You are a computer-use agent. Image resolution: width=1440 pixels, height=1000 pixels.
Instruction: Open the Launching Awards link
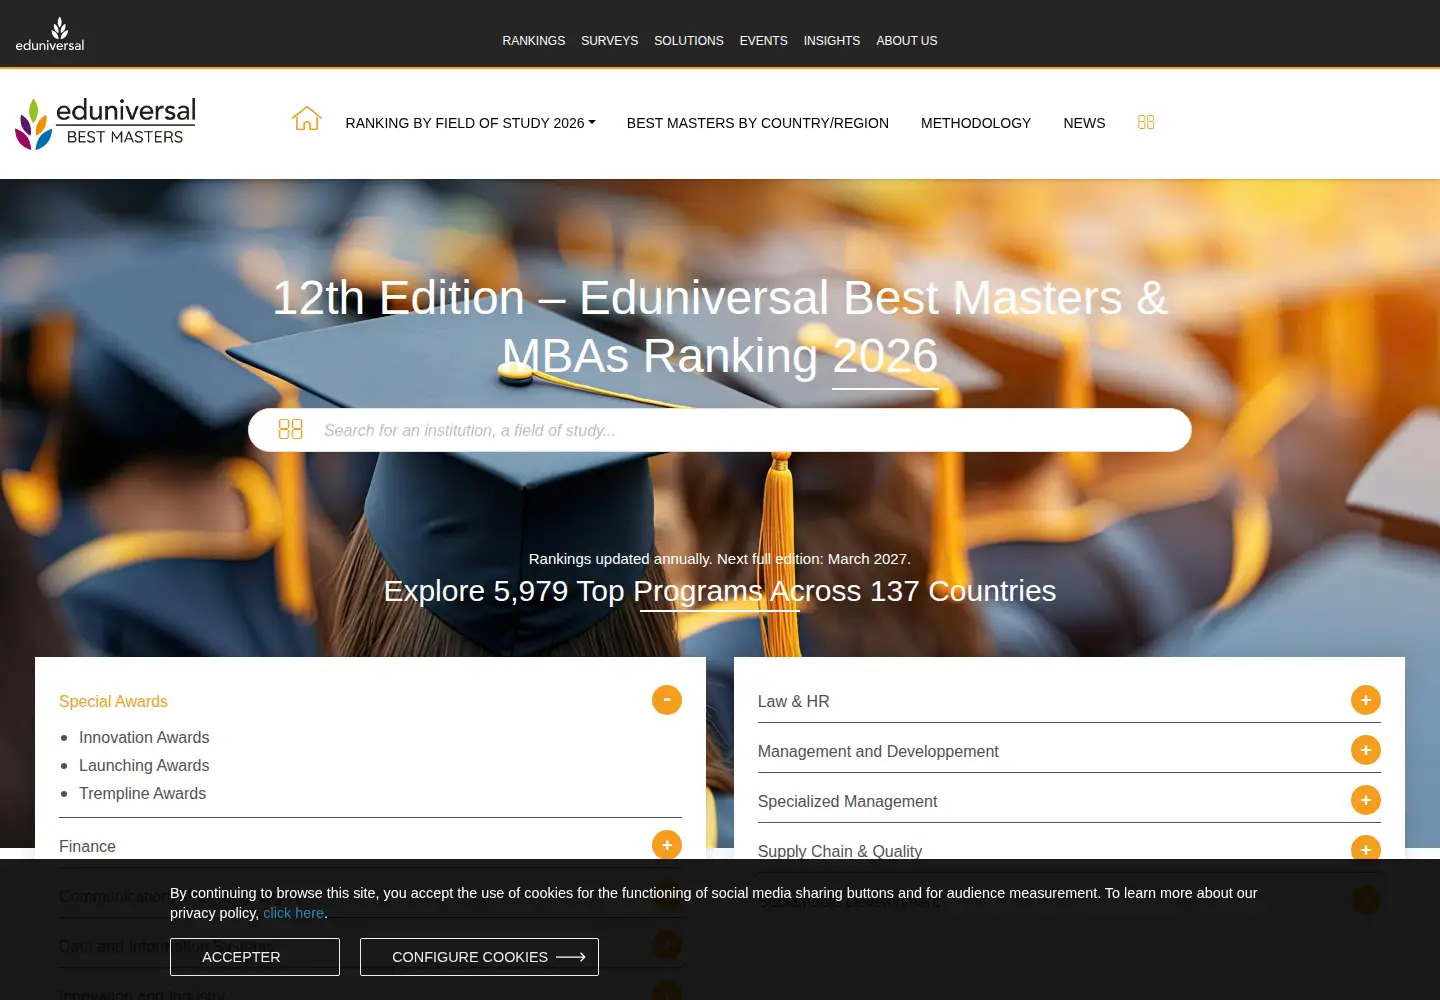(x=144, y=765)
